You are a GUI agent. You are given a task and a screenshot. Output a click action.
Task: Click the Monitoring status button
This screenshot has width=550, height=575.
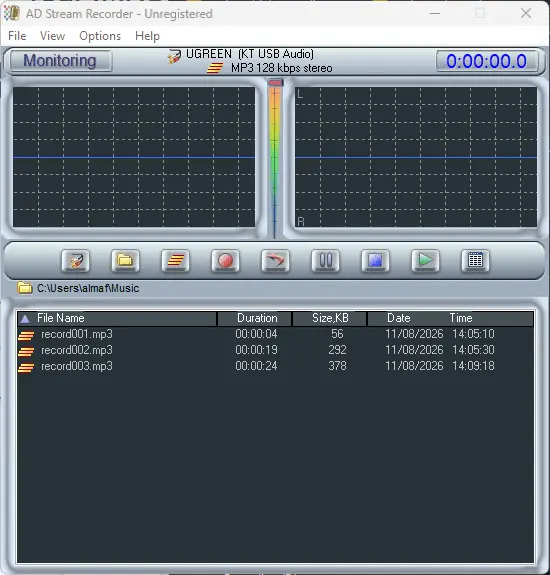pos(60,61)
